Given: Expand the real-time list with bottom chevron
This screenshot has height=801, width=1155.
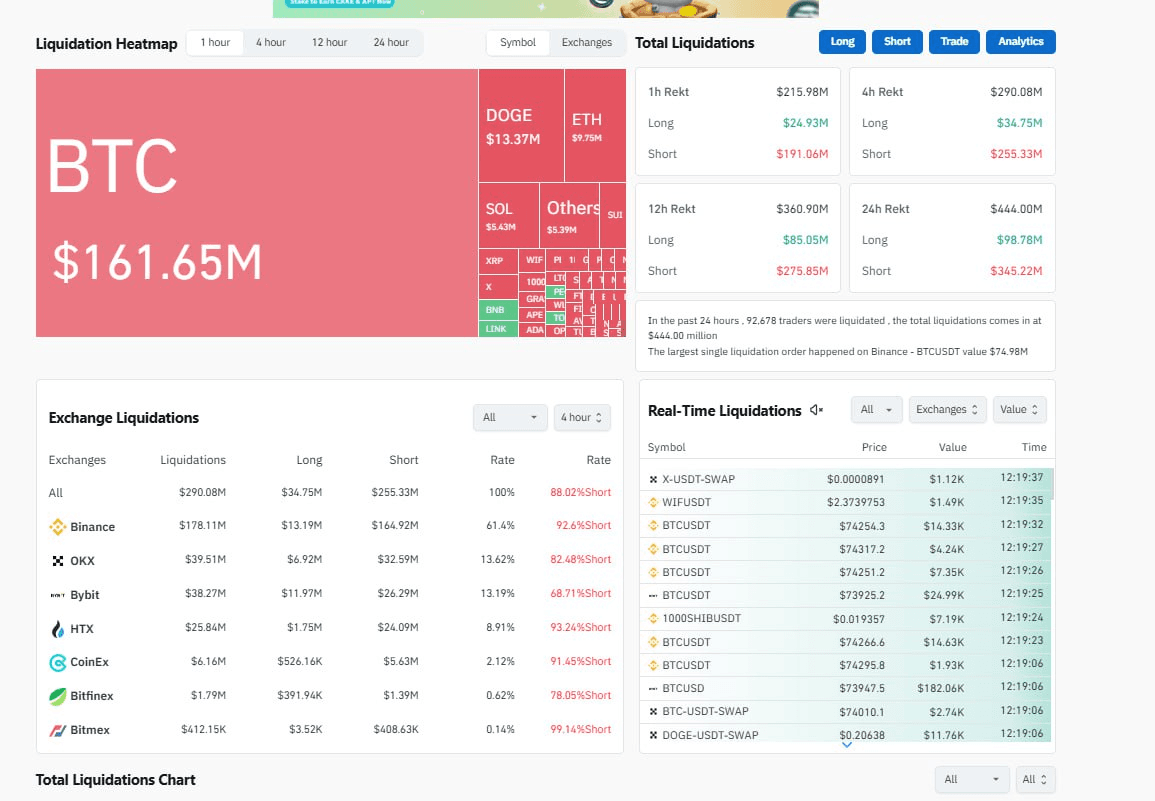Looking at the screenshot, I should pos(847,745).
